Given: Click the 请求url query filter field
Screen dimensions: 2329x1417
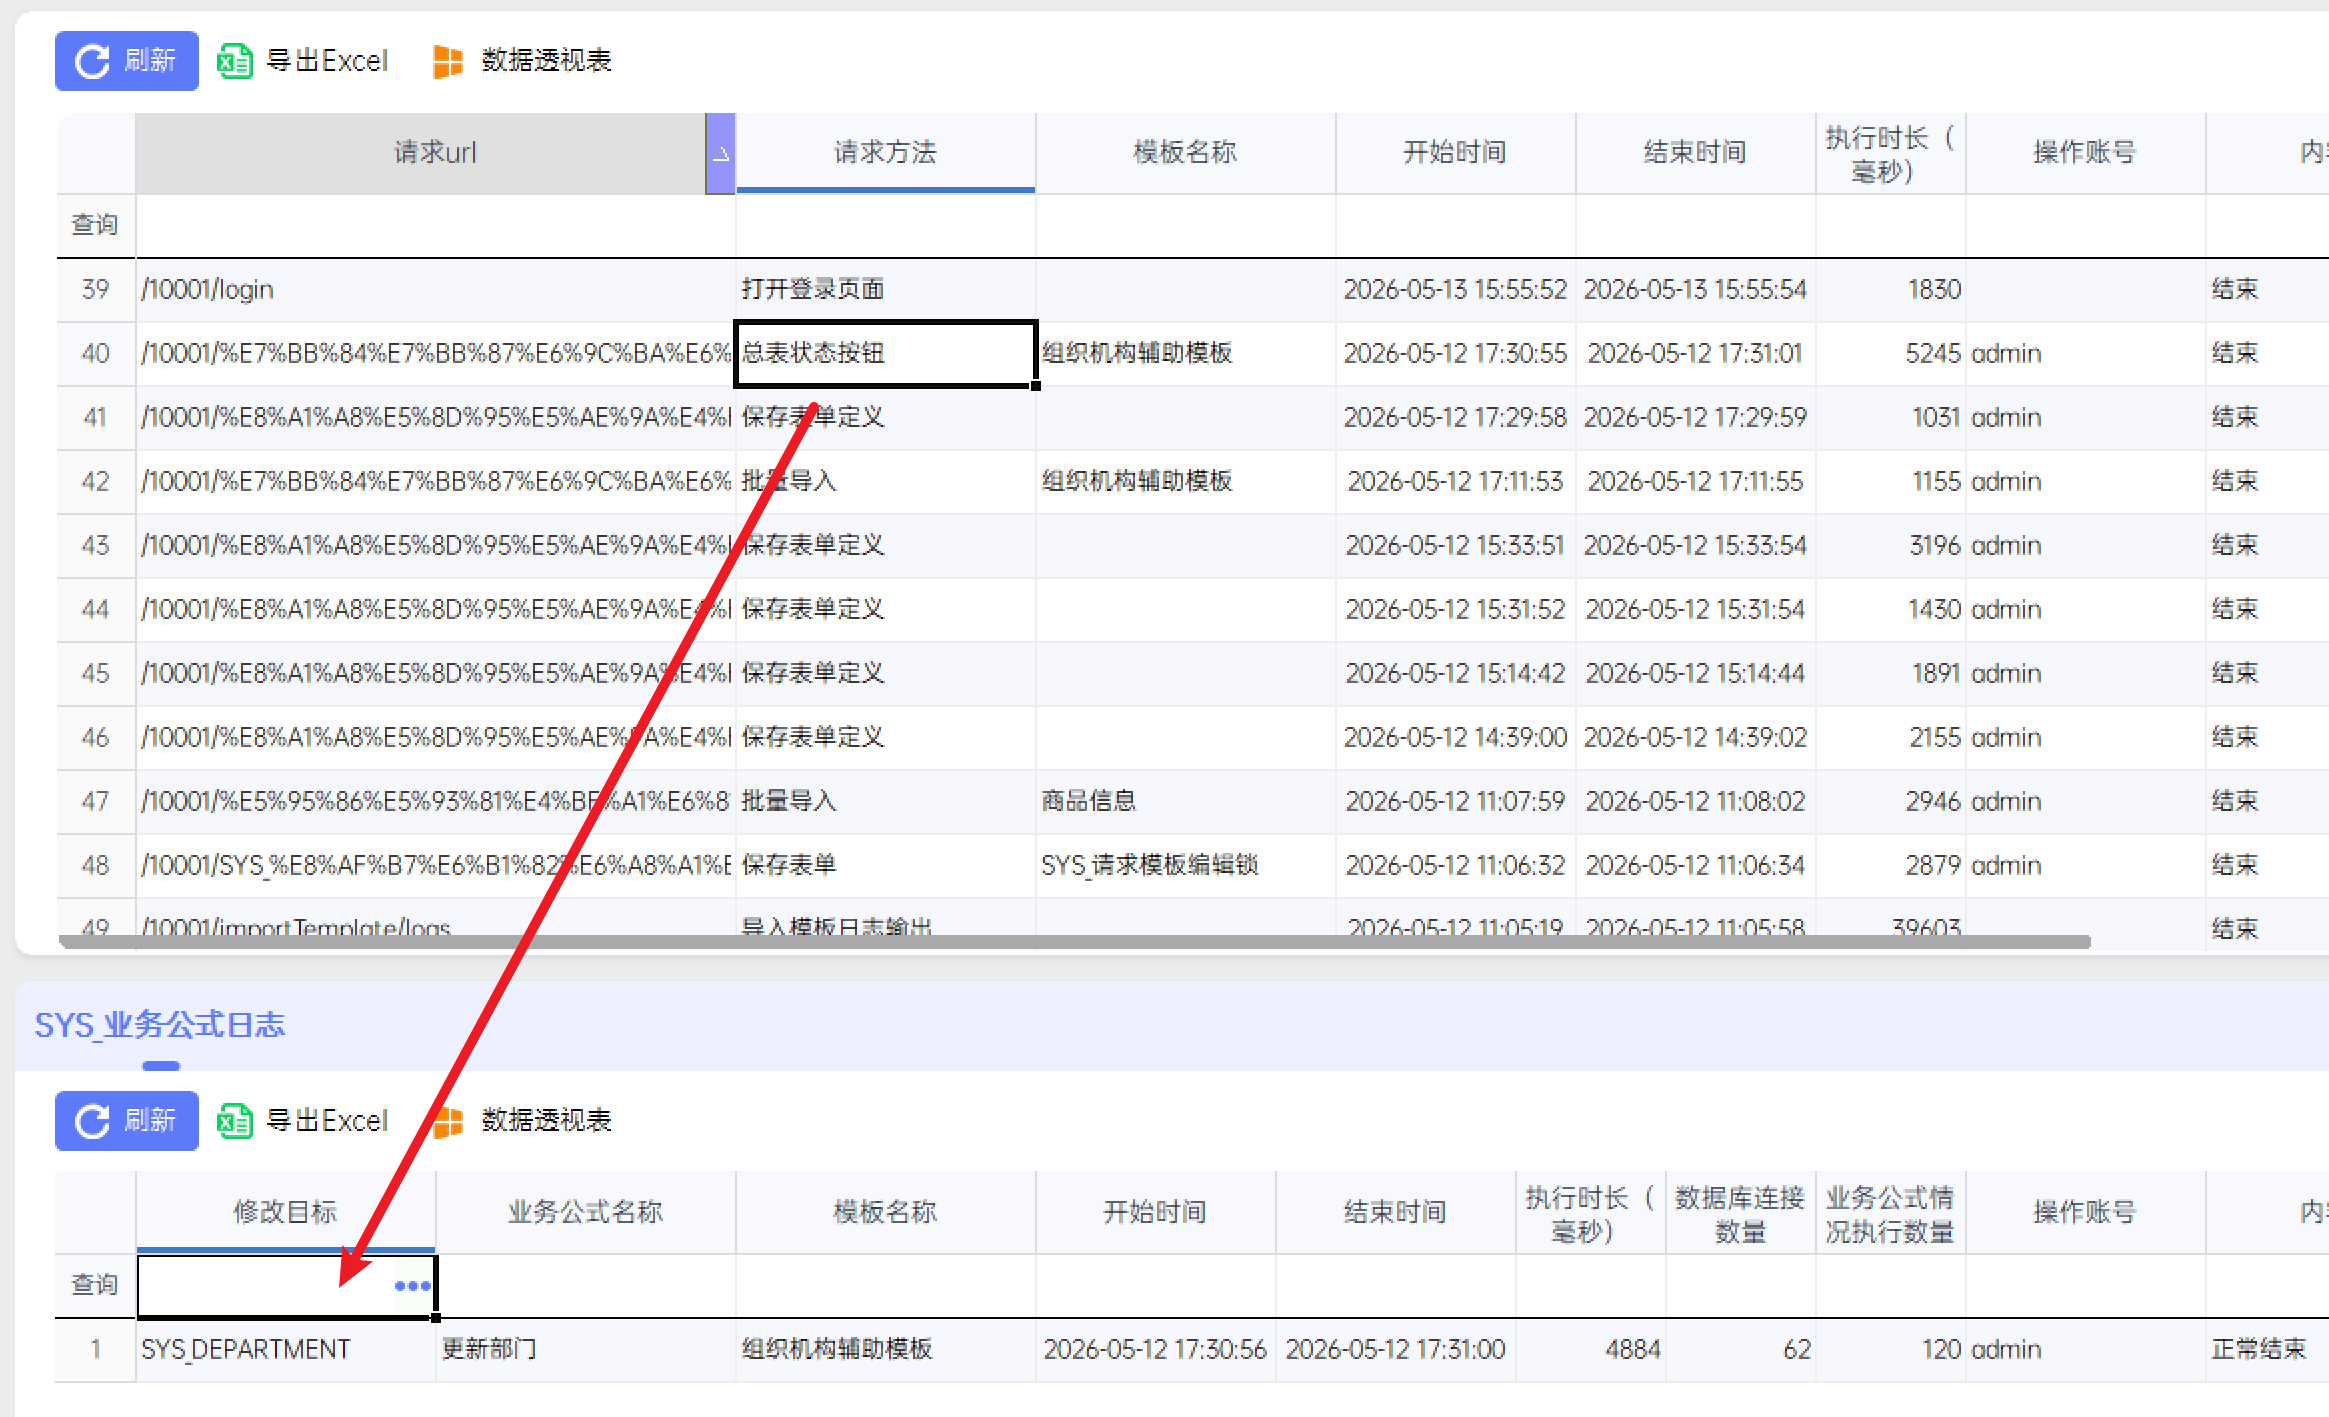Looking at the screenshot, I should (435, 226).
